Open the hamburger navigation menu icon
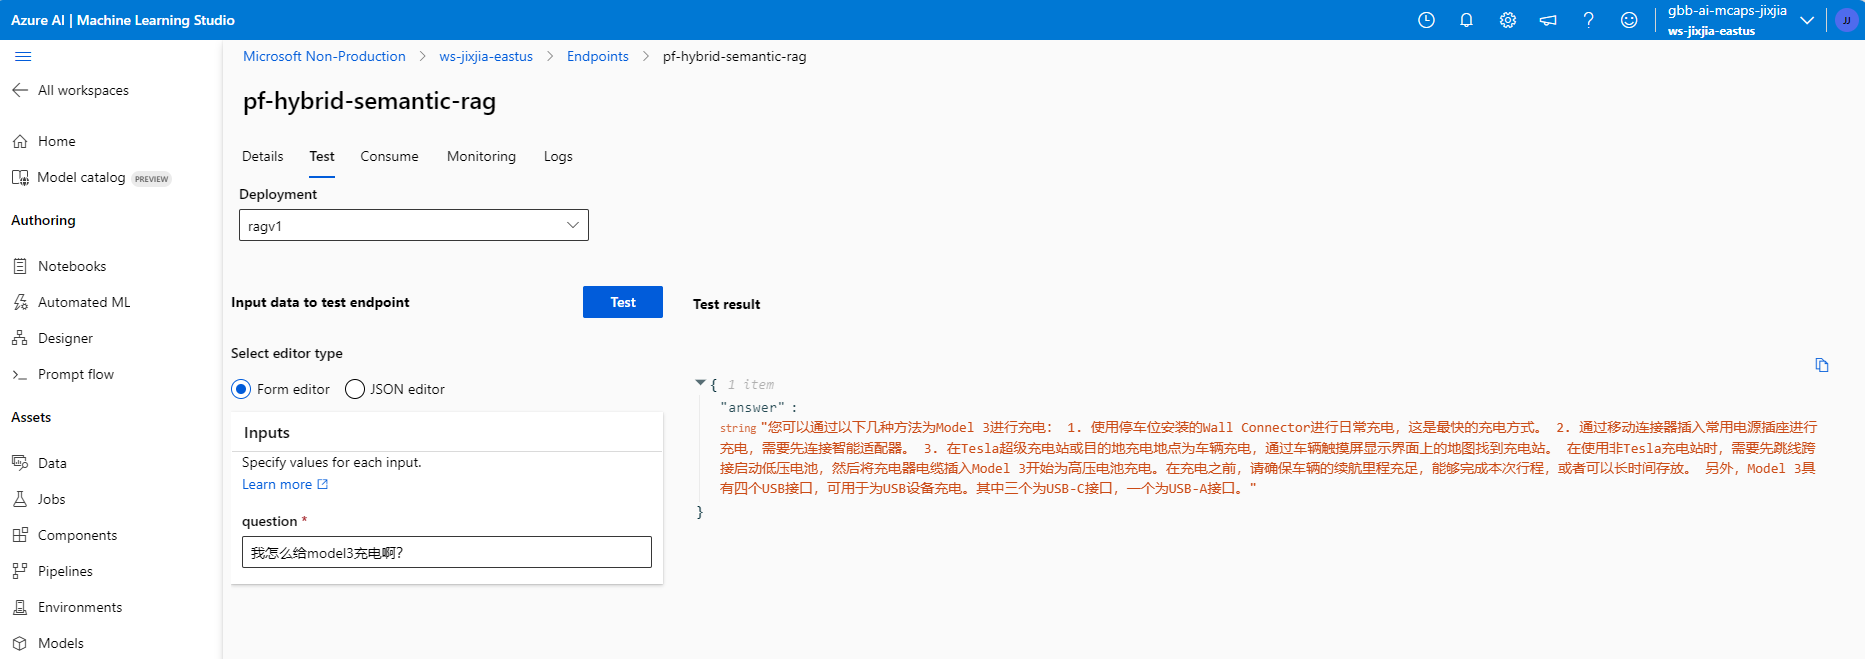This screenshot has width=1865, height=659. 23,57
